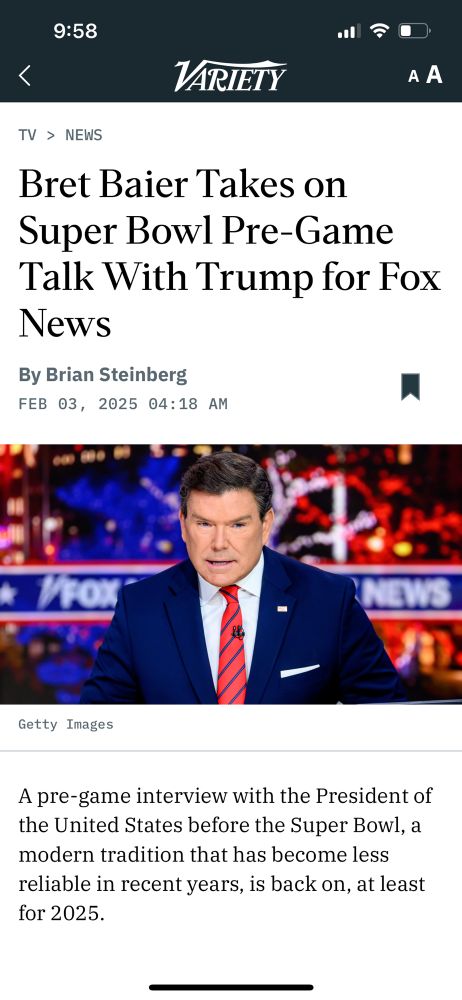Toggle the bookmark icon for article
The image size is (462, 1000).
click(410, 386)
